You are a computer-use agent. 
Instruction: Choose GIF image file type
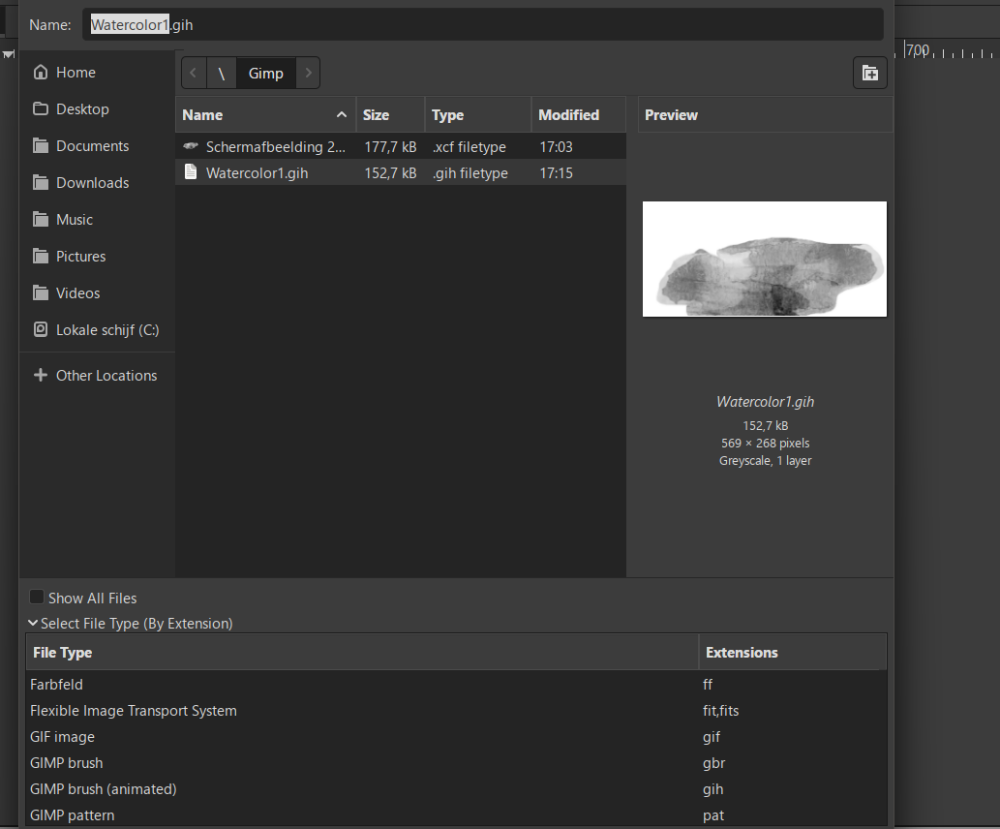click(x=62, y=737)
